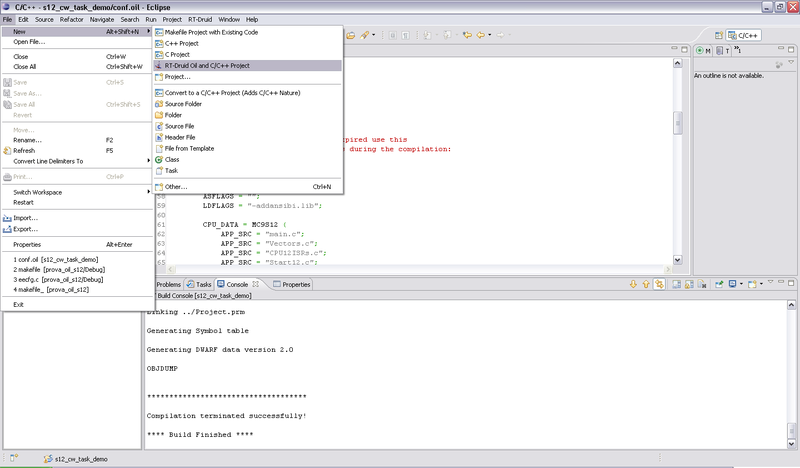Close the Console tab with its X
The height and width of the screenshot is (468, 800).
(x=256, y=284)
